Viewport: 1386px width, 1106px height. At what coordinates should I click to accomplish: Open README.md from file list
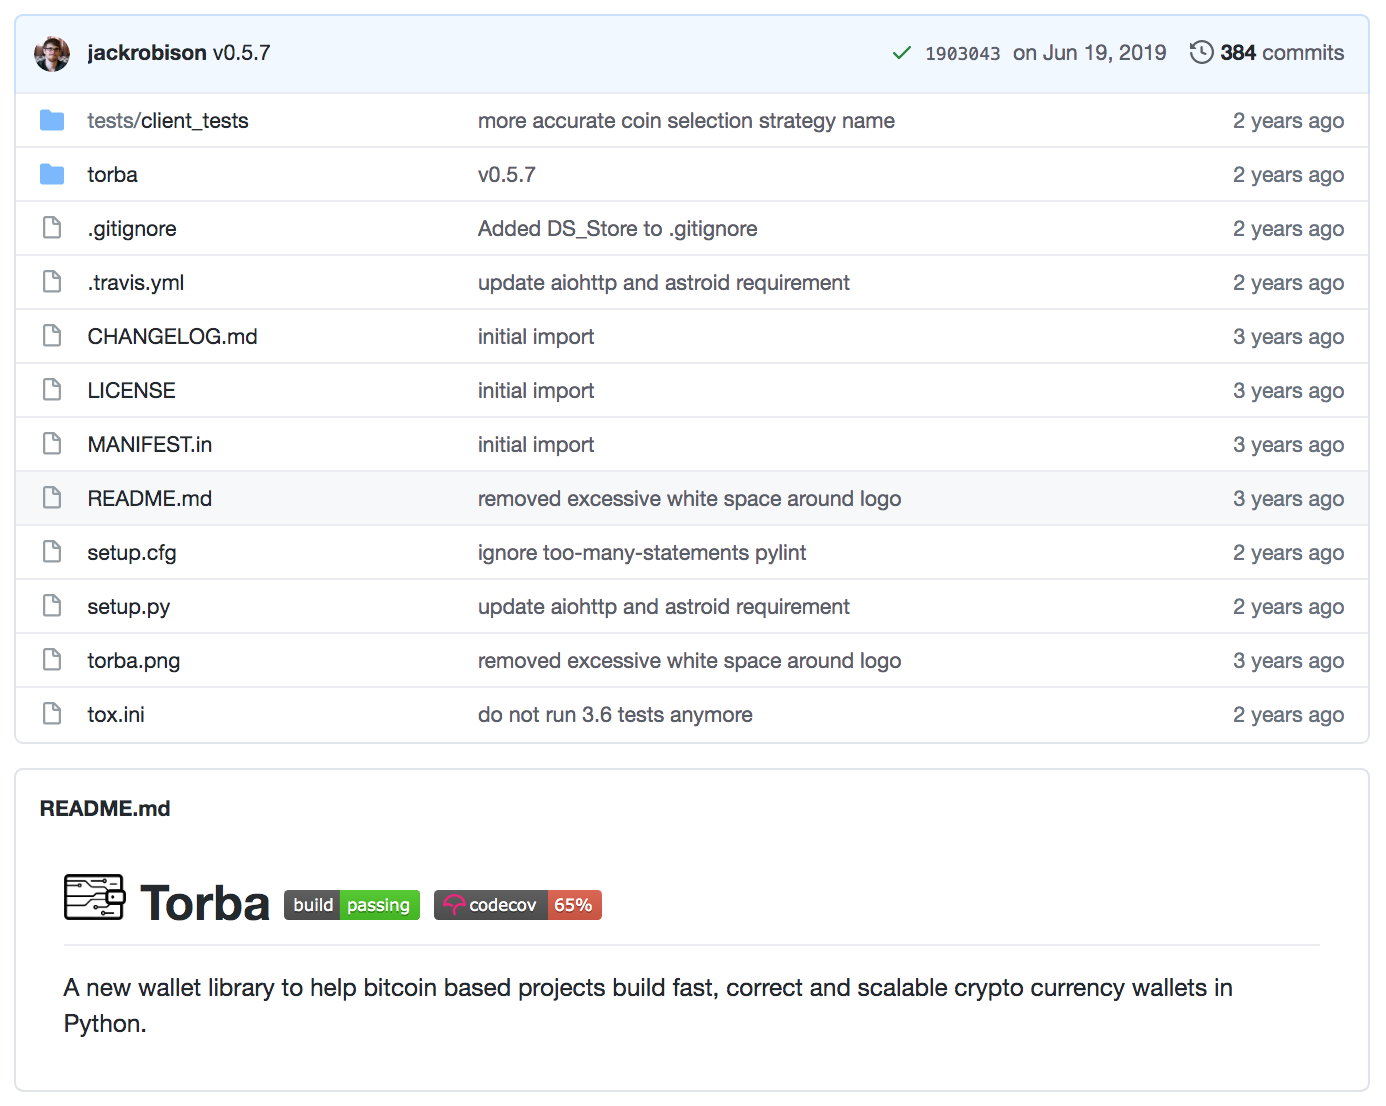[150, 499]
